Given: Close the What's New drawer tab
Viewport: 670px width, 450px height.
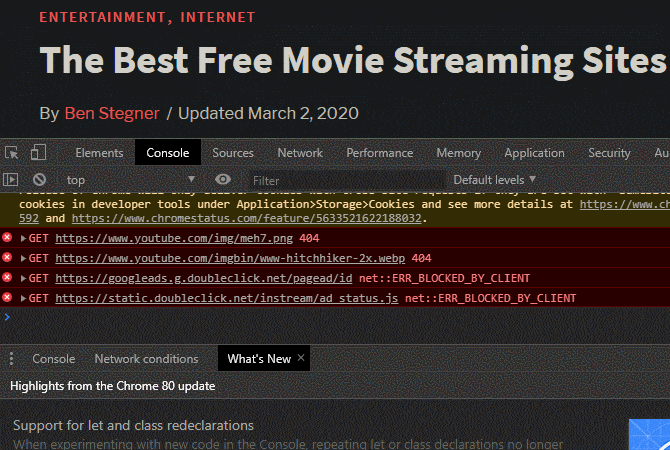Looking at the screenshot, I should [x=301, y=358].
